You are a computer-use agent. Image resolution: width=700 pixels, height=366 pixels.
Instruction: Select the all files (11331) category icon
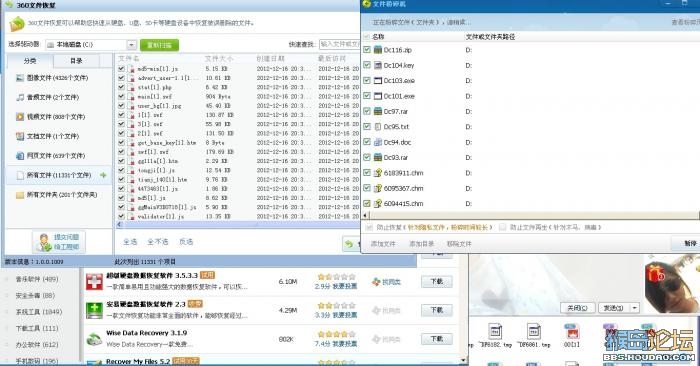coord(20,175)
